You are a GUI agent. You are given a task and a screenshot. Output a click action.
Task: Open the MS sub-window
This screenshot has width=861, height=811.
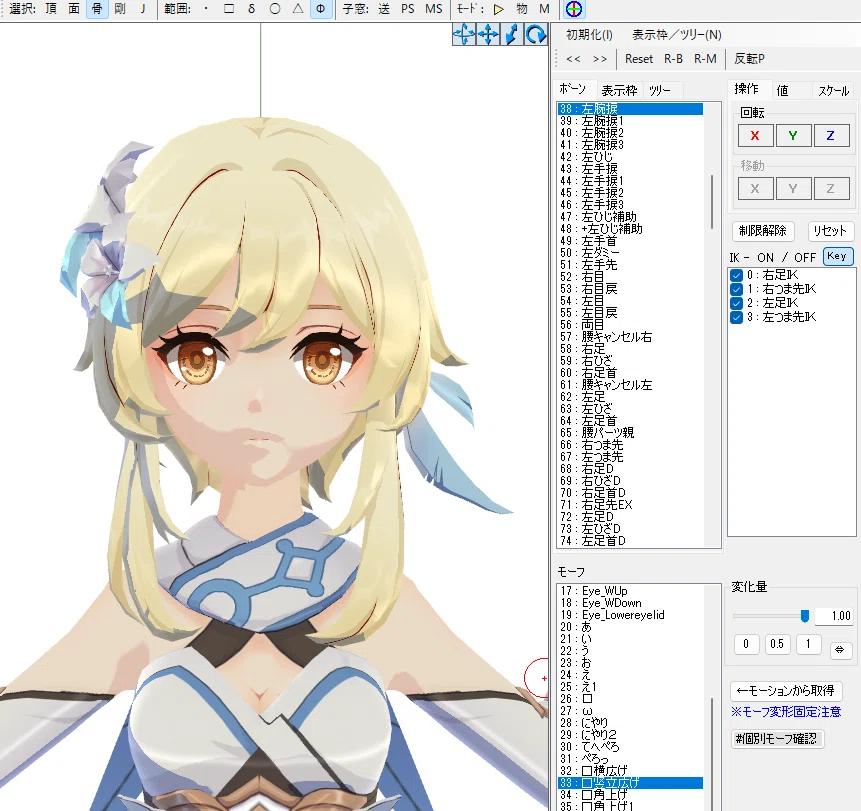pos(434,9)
